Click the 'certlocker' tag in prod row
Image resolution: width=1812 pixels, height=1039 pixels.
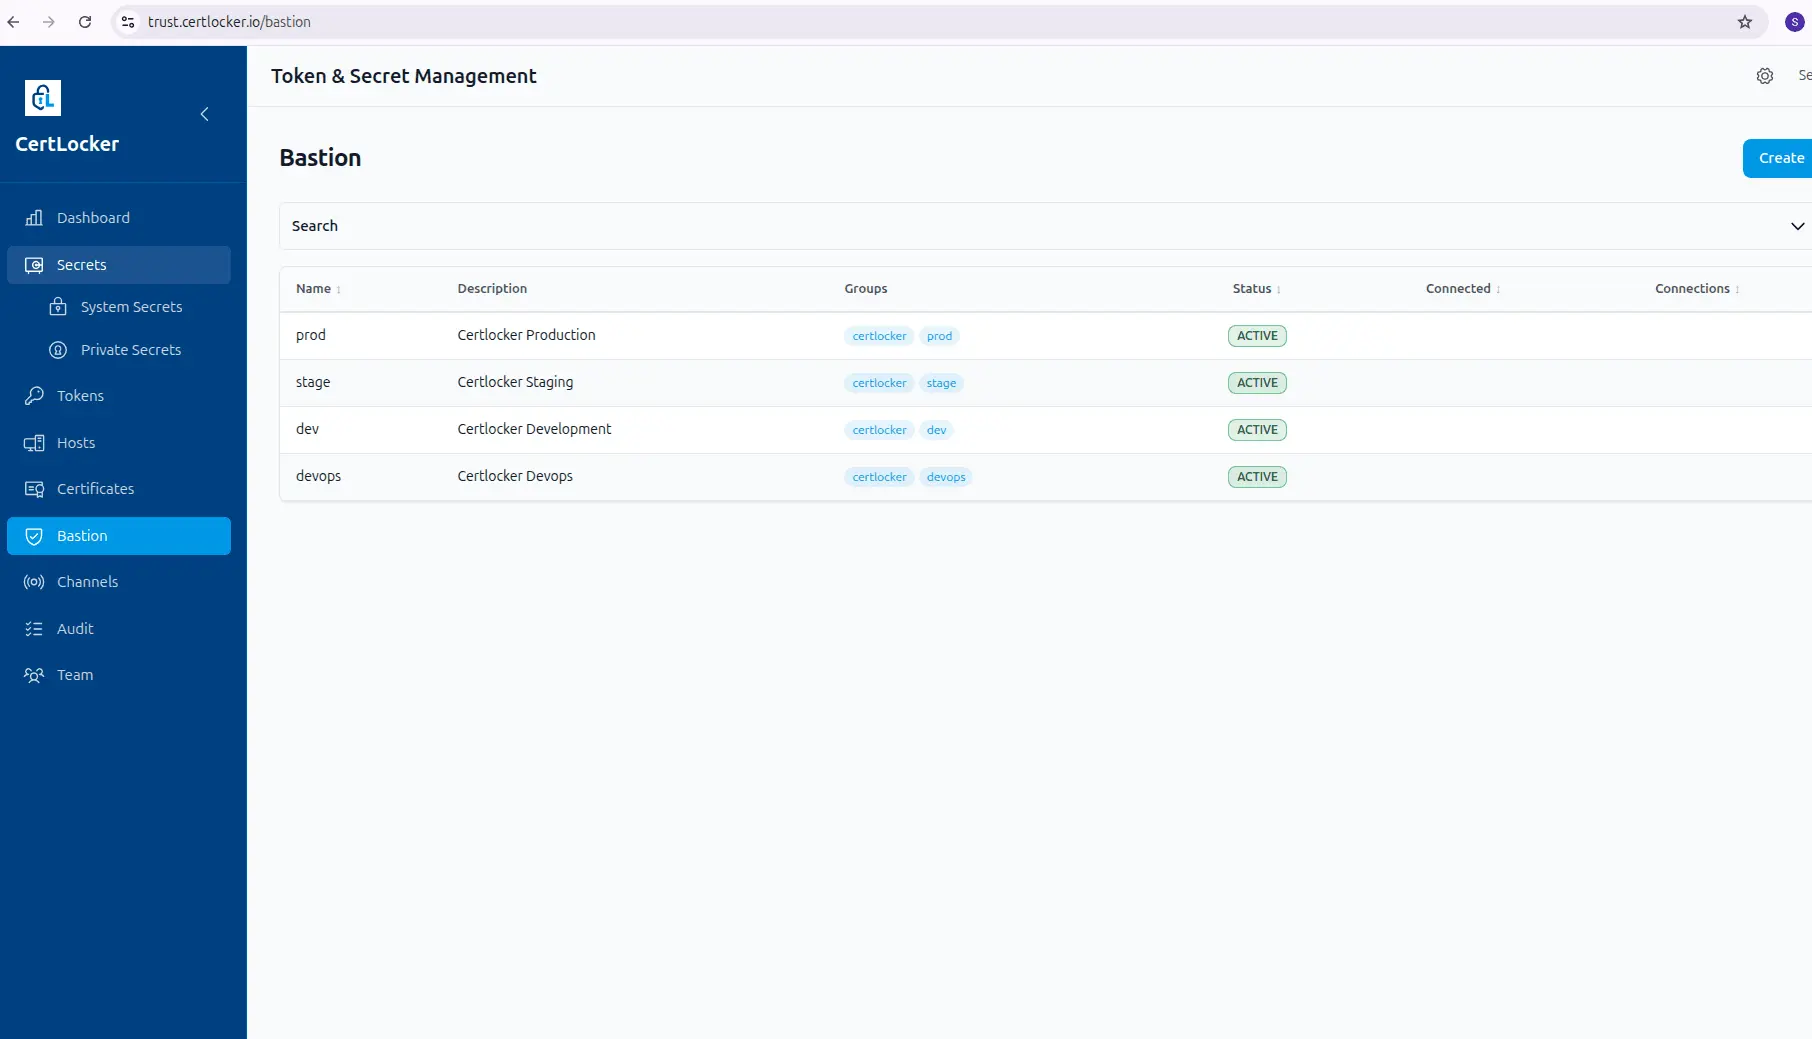tap(879, 336)
